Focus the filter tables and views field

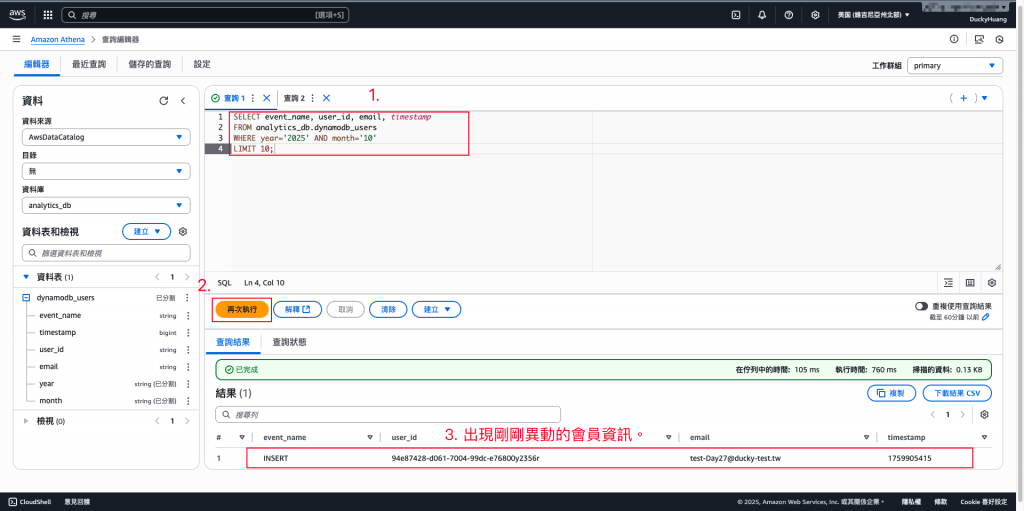[x=106, y=253]
